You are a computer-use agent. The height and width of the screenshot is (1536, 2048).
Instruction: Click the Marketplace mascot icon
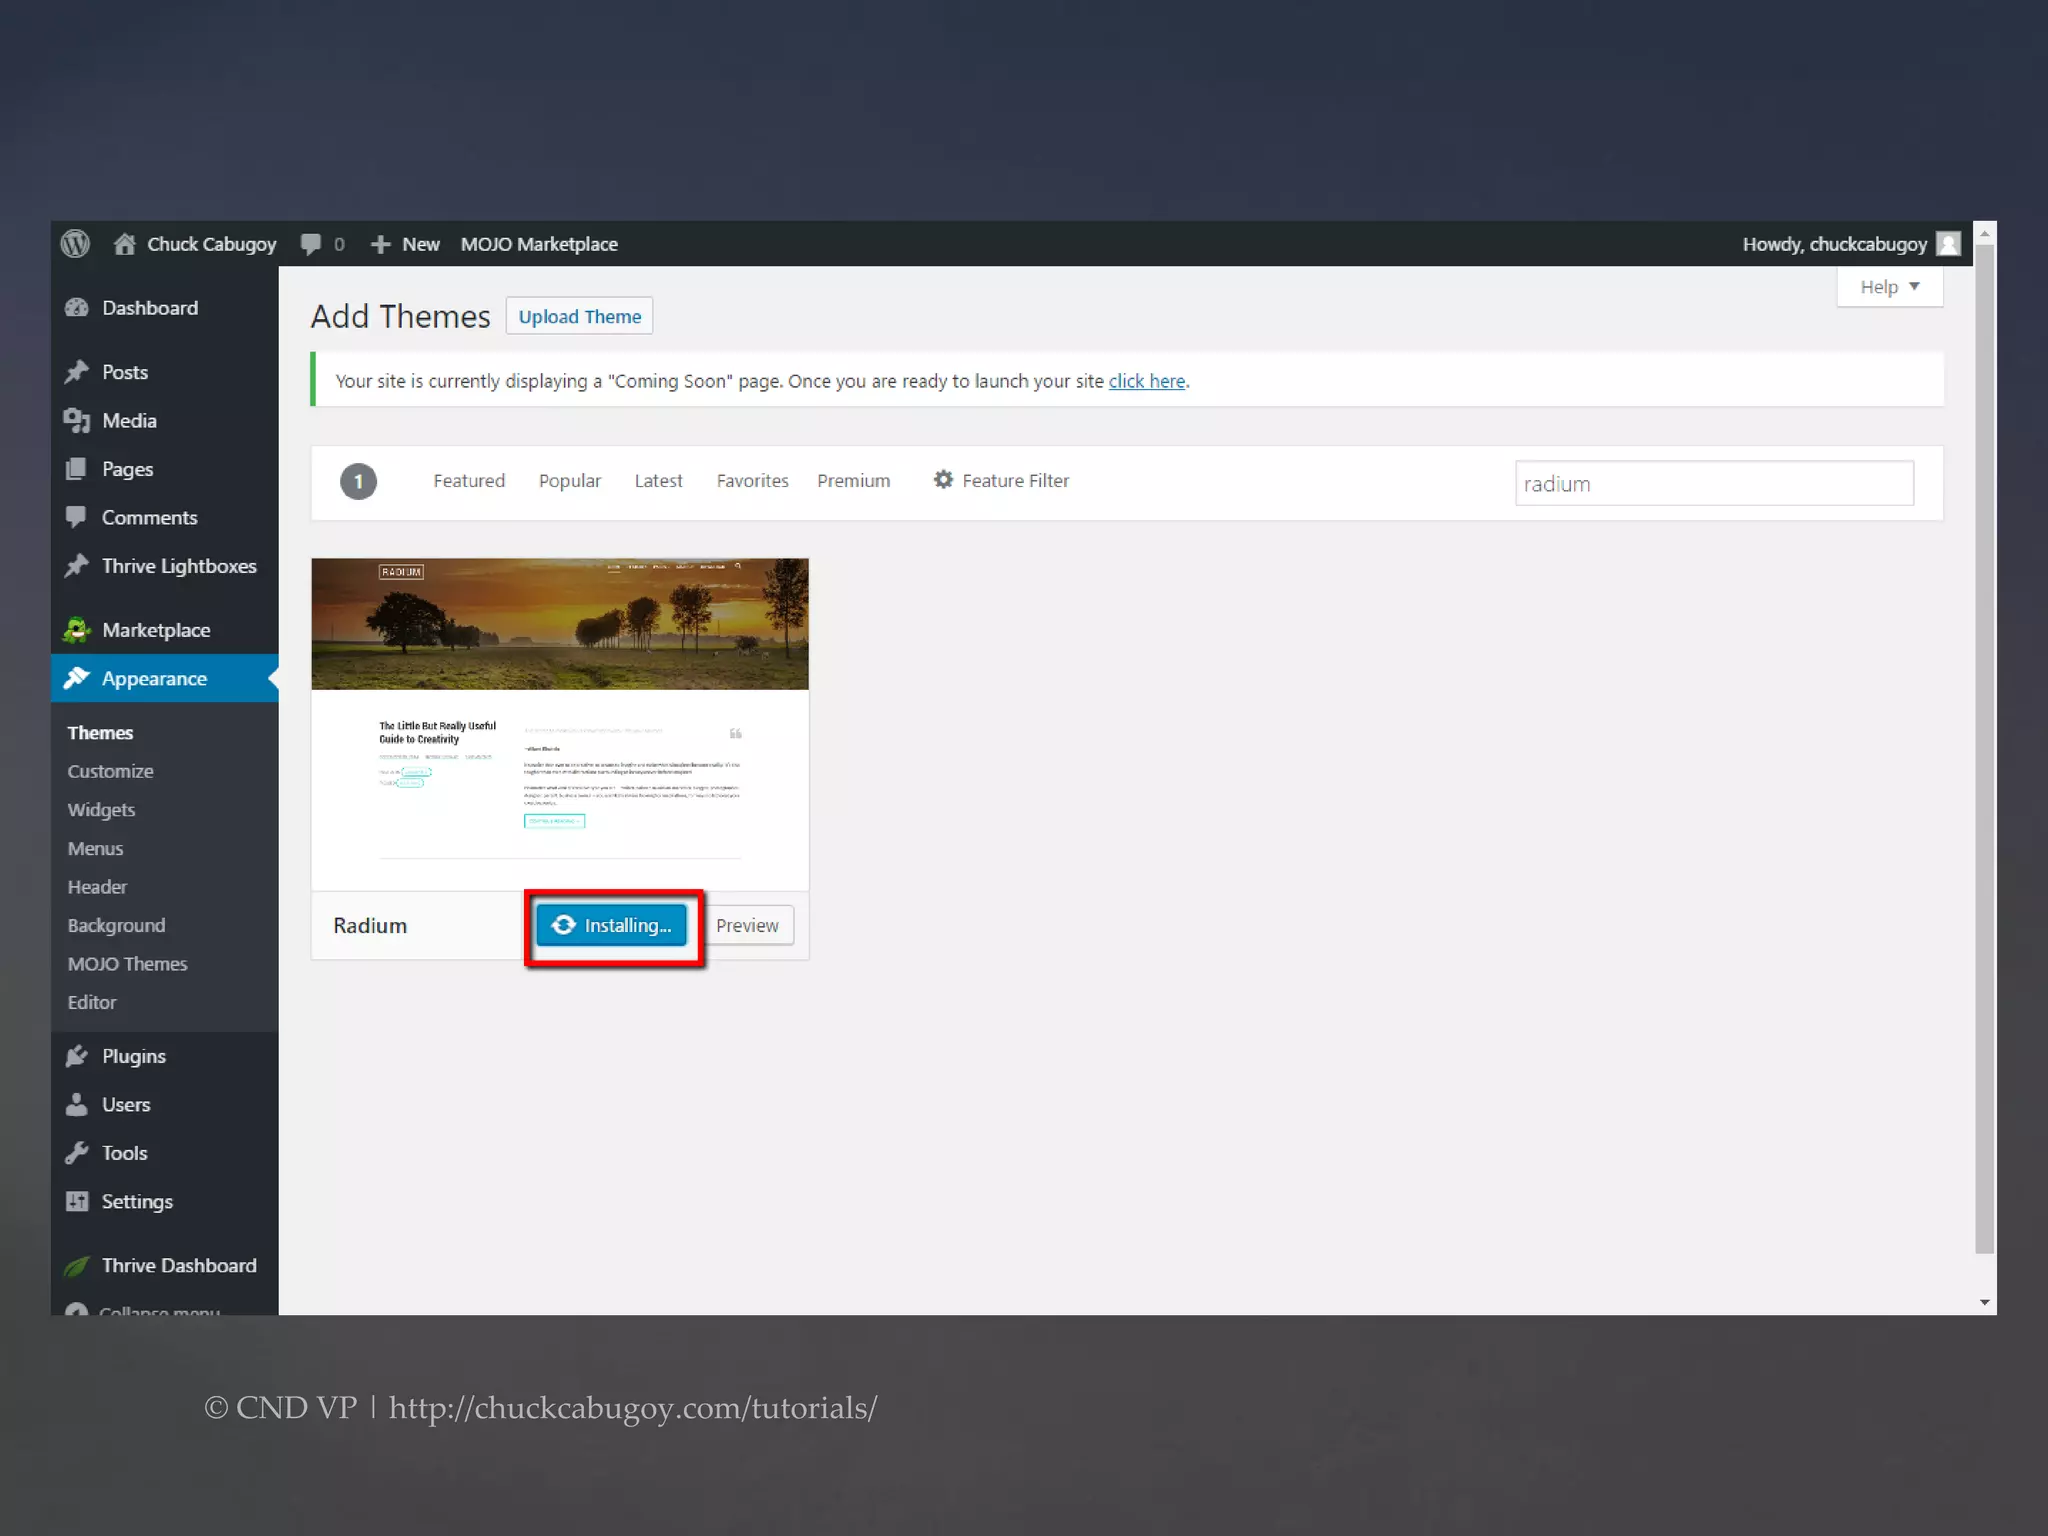77,630
